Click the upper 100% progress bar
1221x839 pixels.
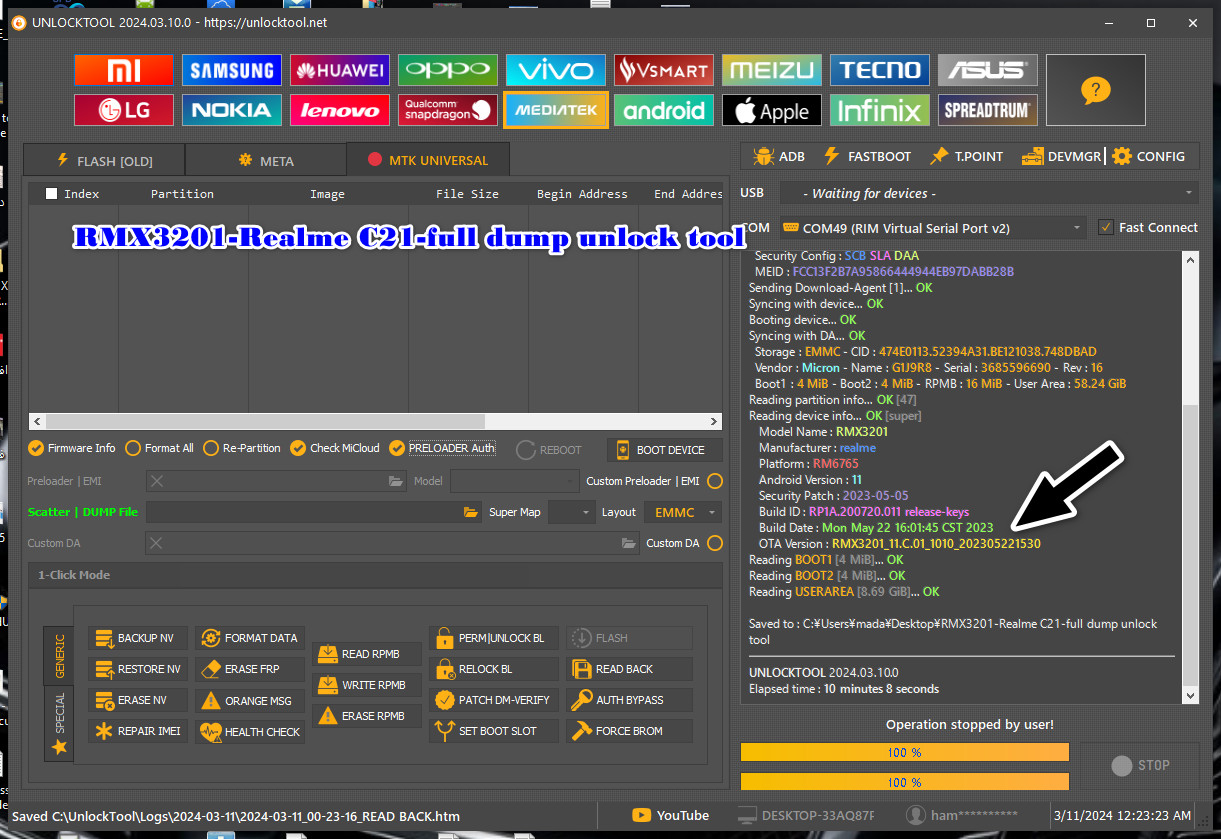[x=905, y=752]
